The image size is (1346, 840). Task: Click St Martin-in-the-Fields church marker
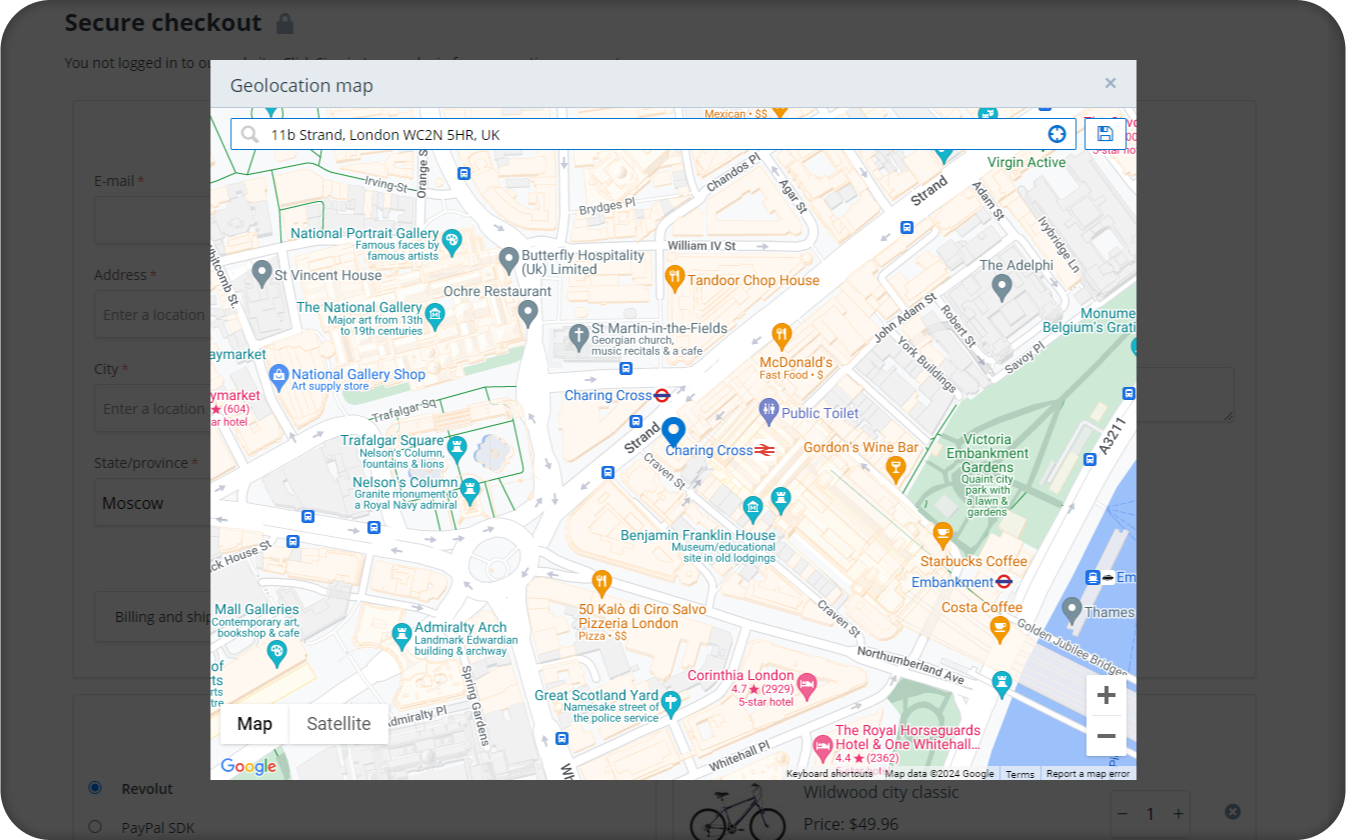tap(578, 337)
